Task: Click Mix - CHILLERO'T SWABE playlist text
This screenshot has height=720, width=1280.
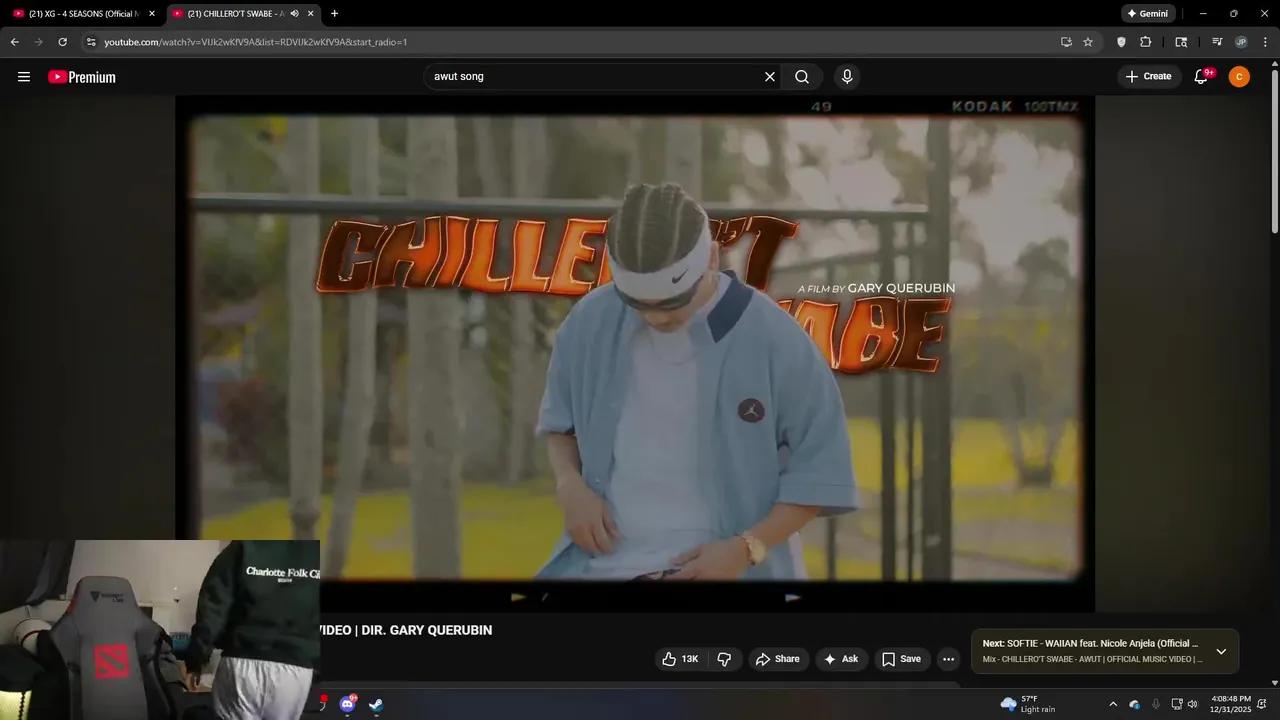Action: coord(1092,659)
